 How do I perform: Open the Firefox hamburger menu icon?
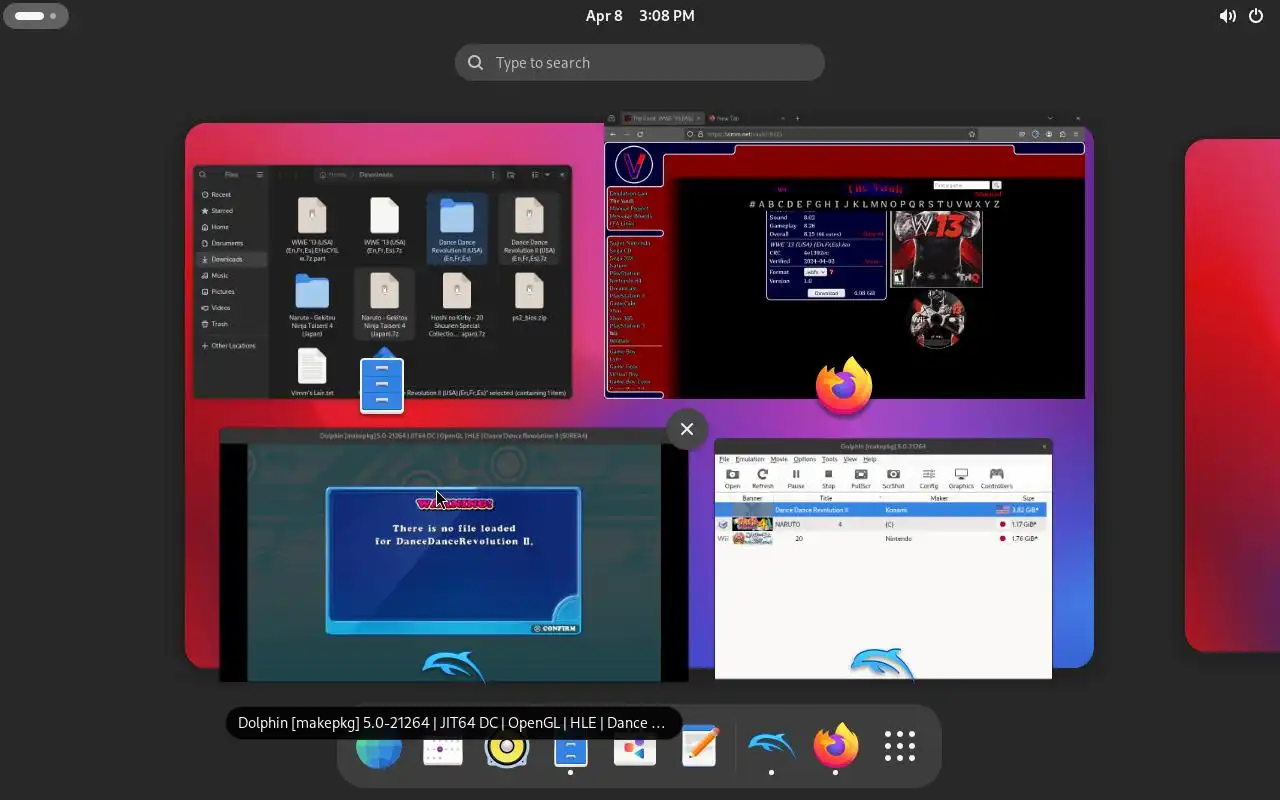[1076, 133]
